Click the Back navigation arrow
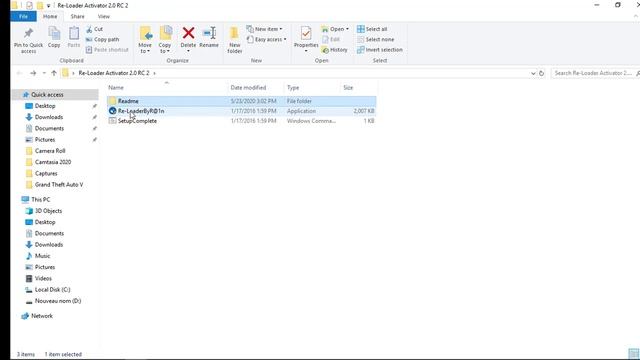The image size is (640, 360). pos(19,73)
